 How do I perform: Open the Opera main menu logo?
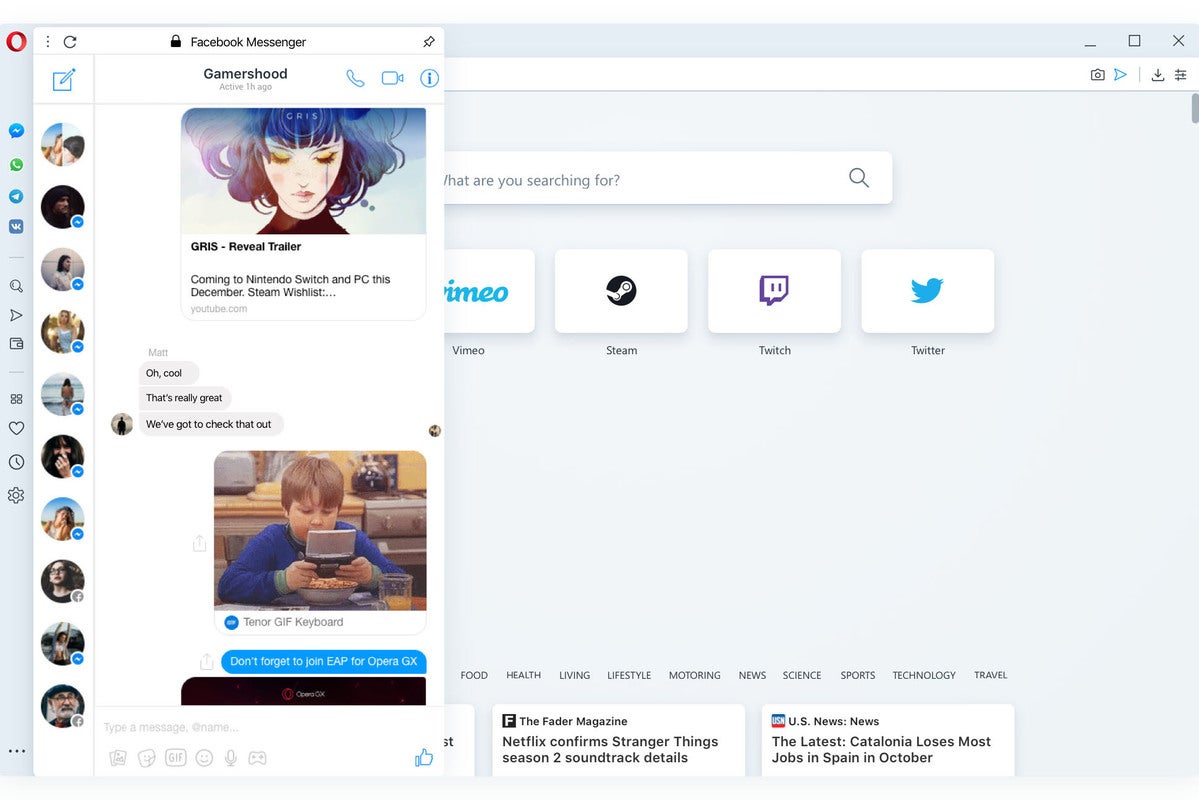tap(16, 41)
